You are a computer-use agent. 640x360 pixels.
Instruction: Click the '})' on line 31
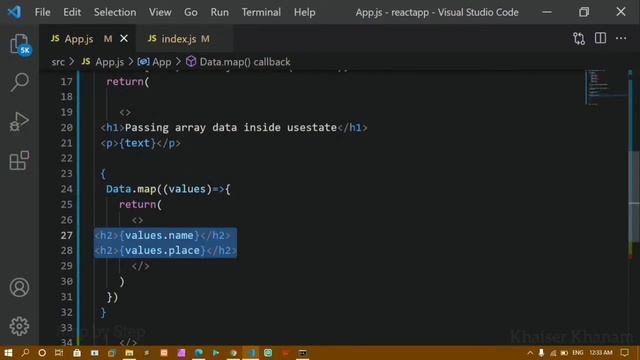pyautogui.click(x=112, y=297)
